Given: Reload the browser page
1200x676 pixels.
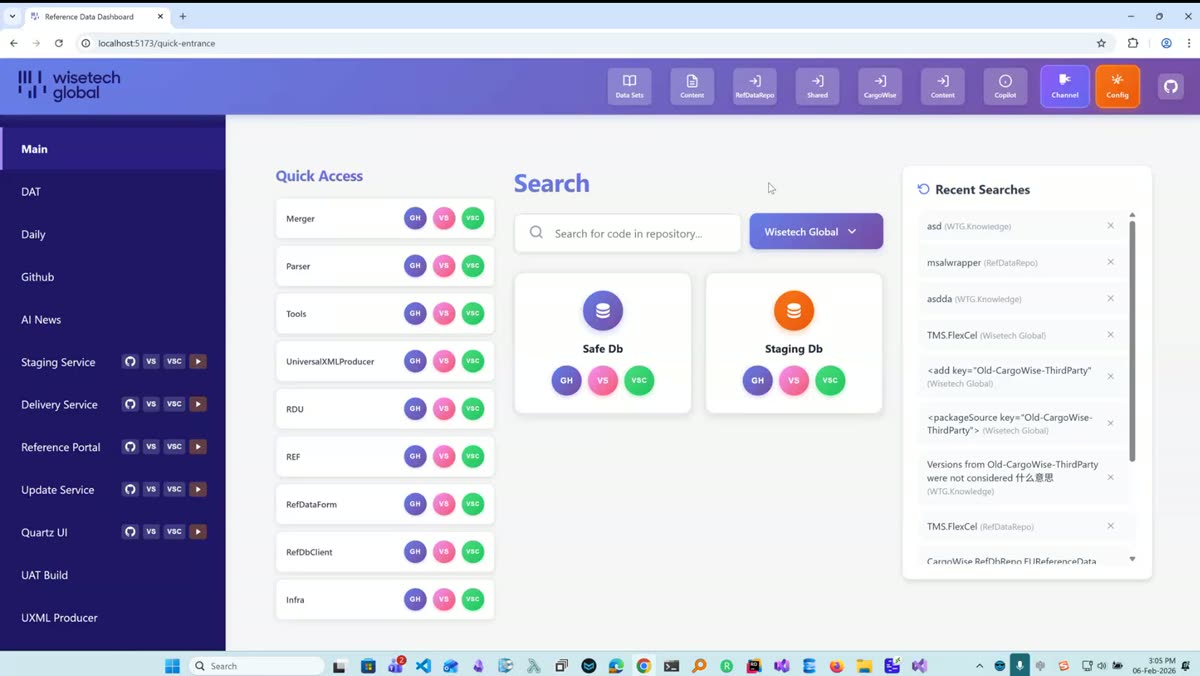Looking at the screenshot, I should click(x=59, y=43).
